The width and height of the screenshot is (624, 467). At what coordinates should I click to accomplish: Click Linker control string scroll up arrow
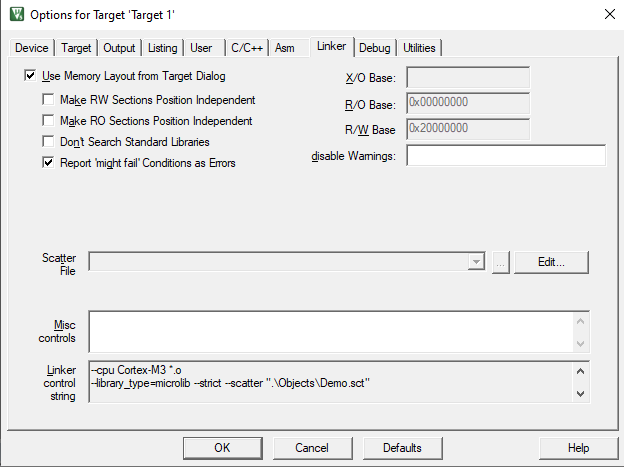tap(580, 371)
